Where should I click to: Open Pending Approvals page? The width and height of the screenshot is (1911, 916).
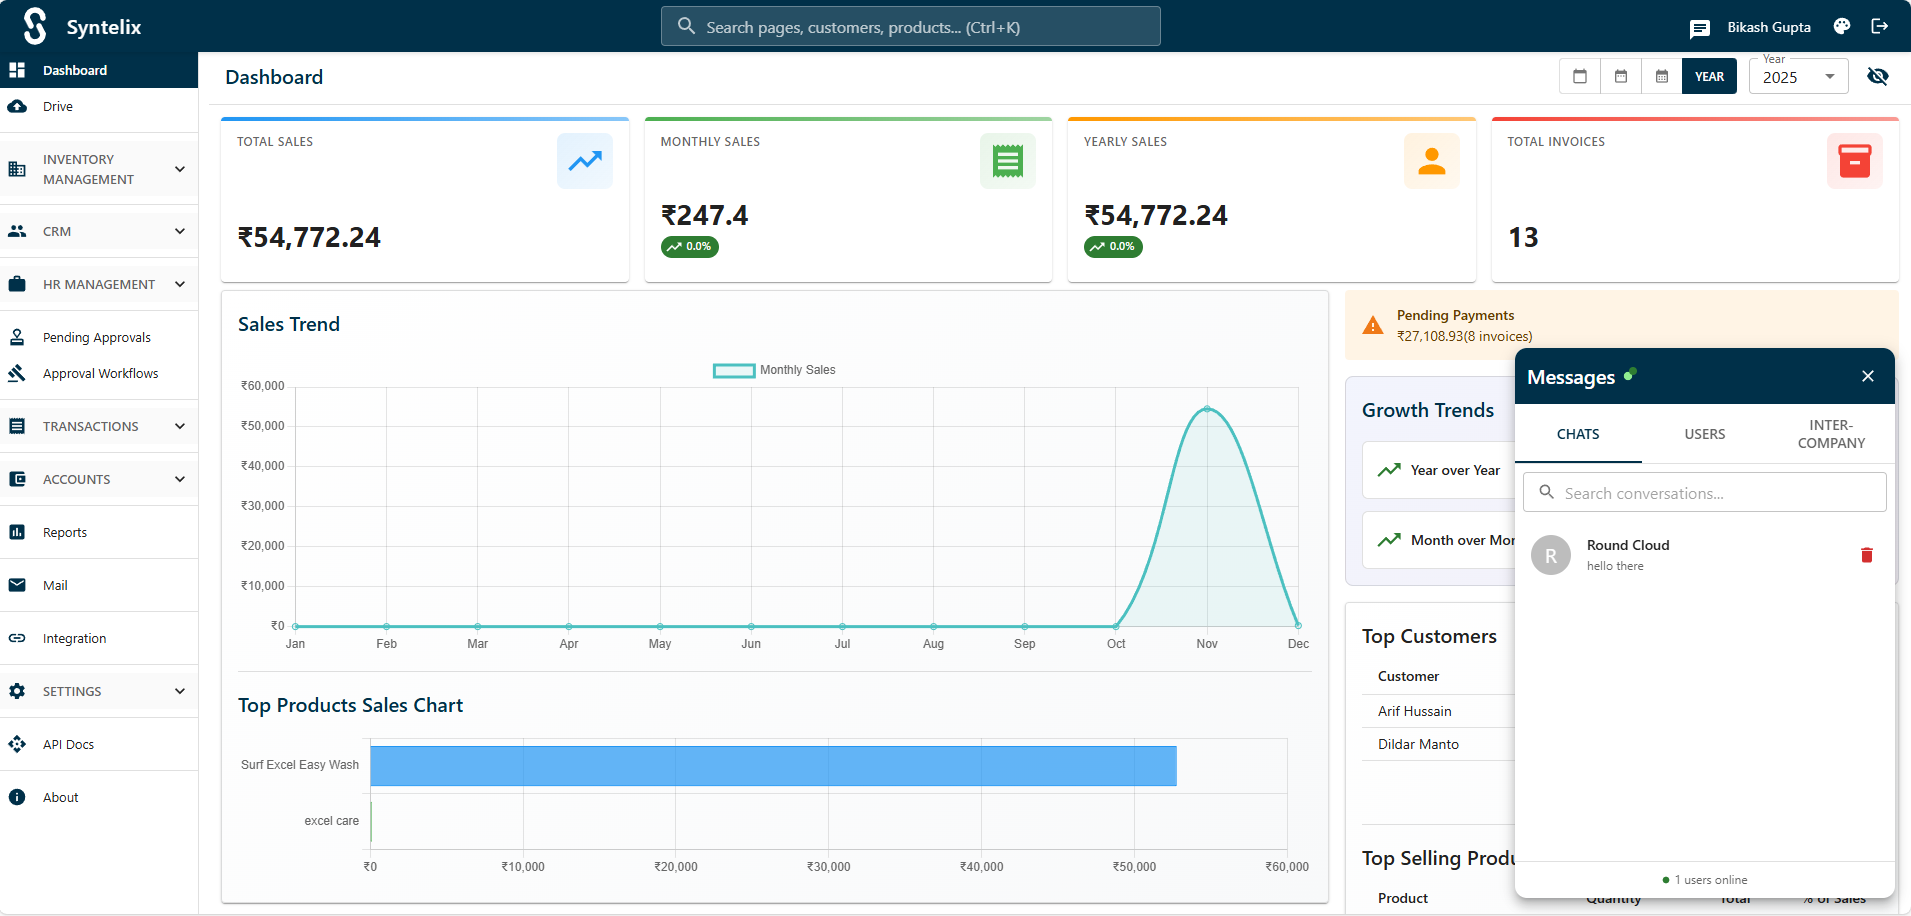point(96,338)
